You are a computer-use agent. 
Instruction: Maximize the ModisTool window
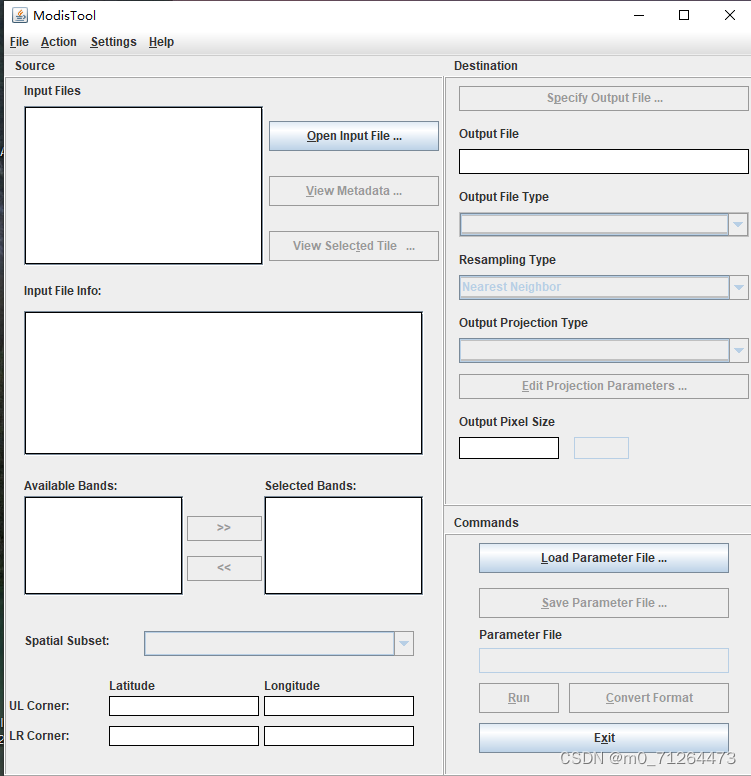tap(684, 15)
